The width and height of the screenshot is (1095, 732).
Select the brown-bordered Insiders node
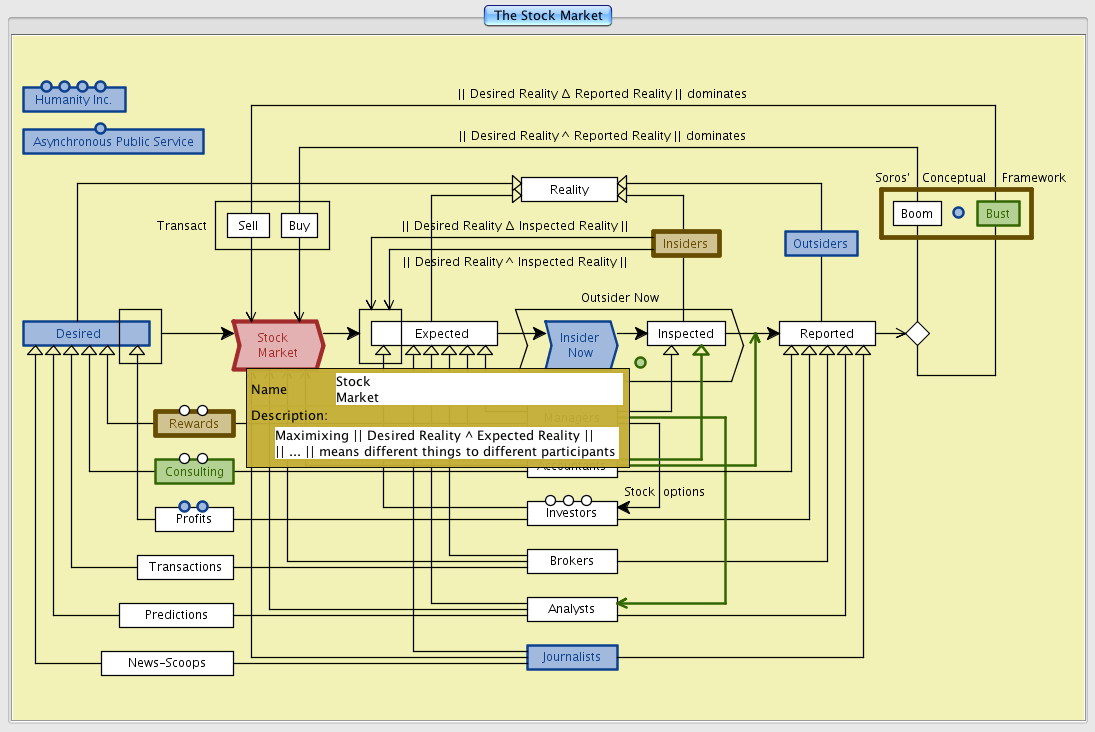click(685, 243)
